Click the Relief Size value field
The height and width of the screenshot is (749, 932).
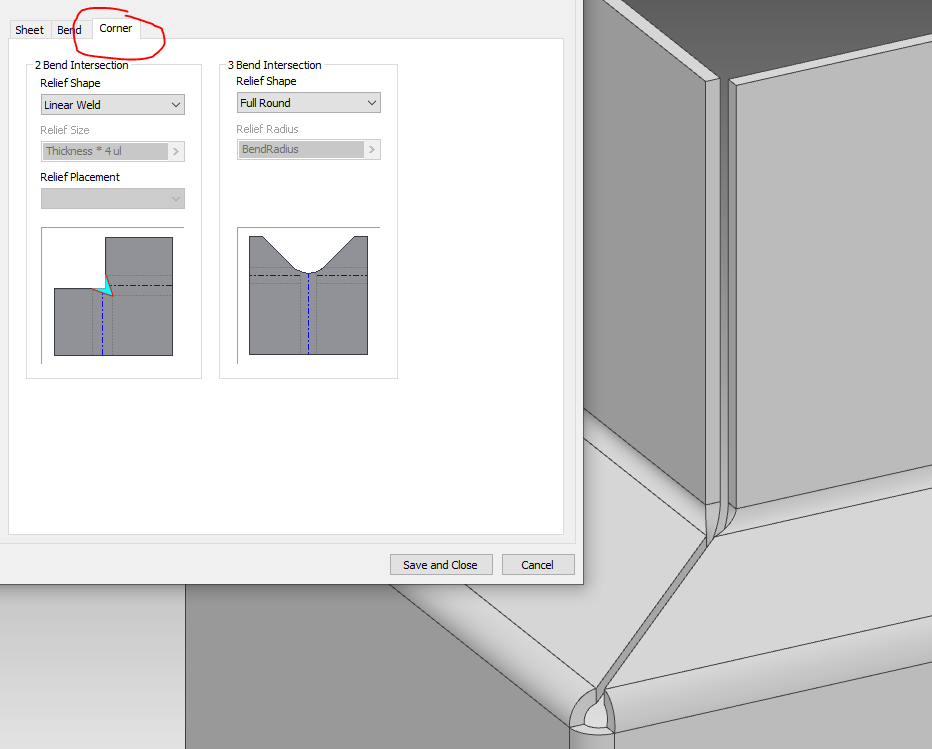click(105, 150)
